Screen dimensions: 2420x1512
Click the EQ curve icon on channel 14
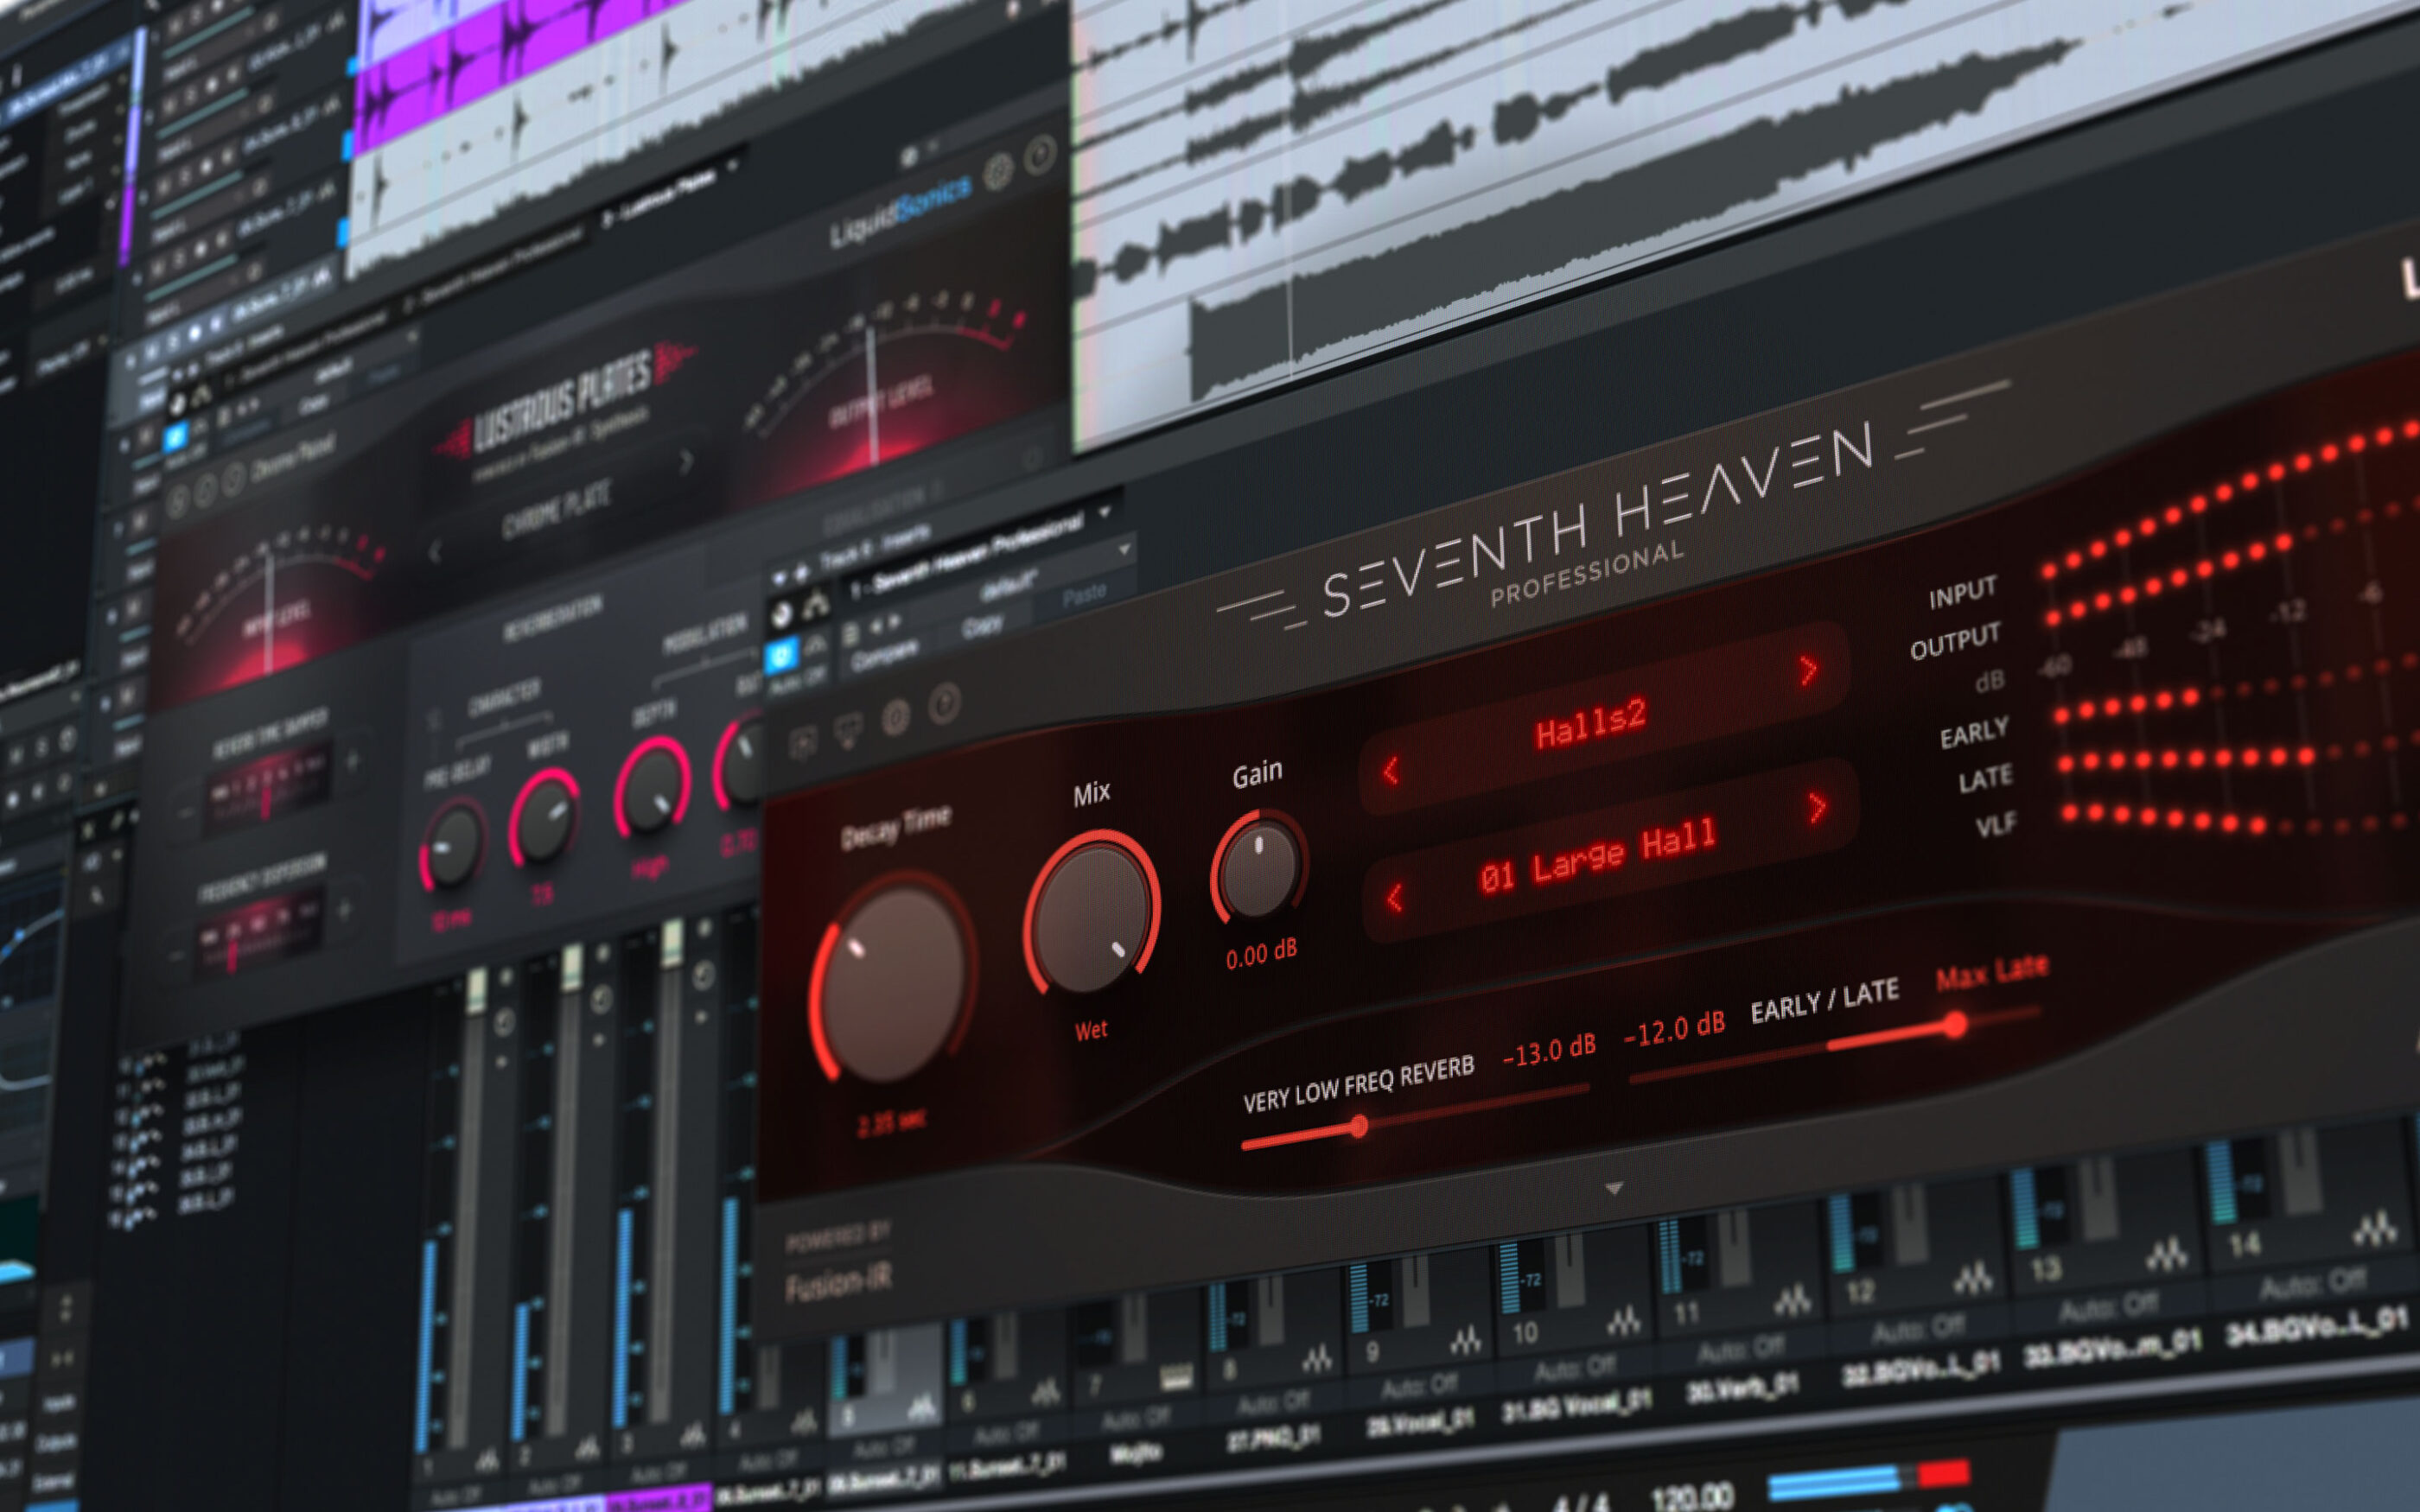2375,1227
